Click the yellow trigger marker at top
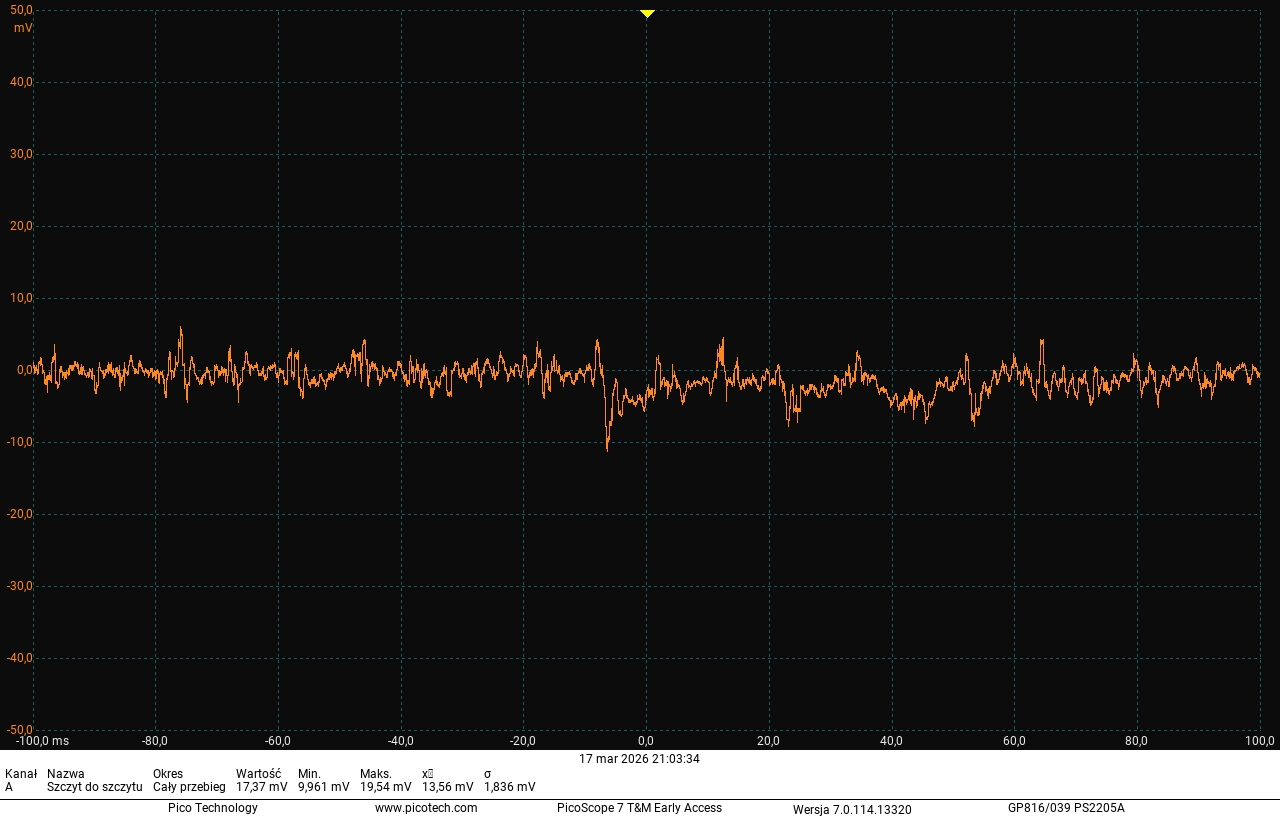The image size is (1280, 816). (647, 13)
